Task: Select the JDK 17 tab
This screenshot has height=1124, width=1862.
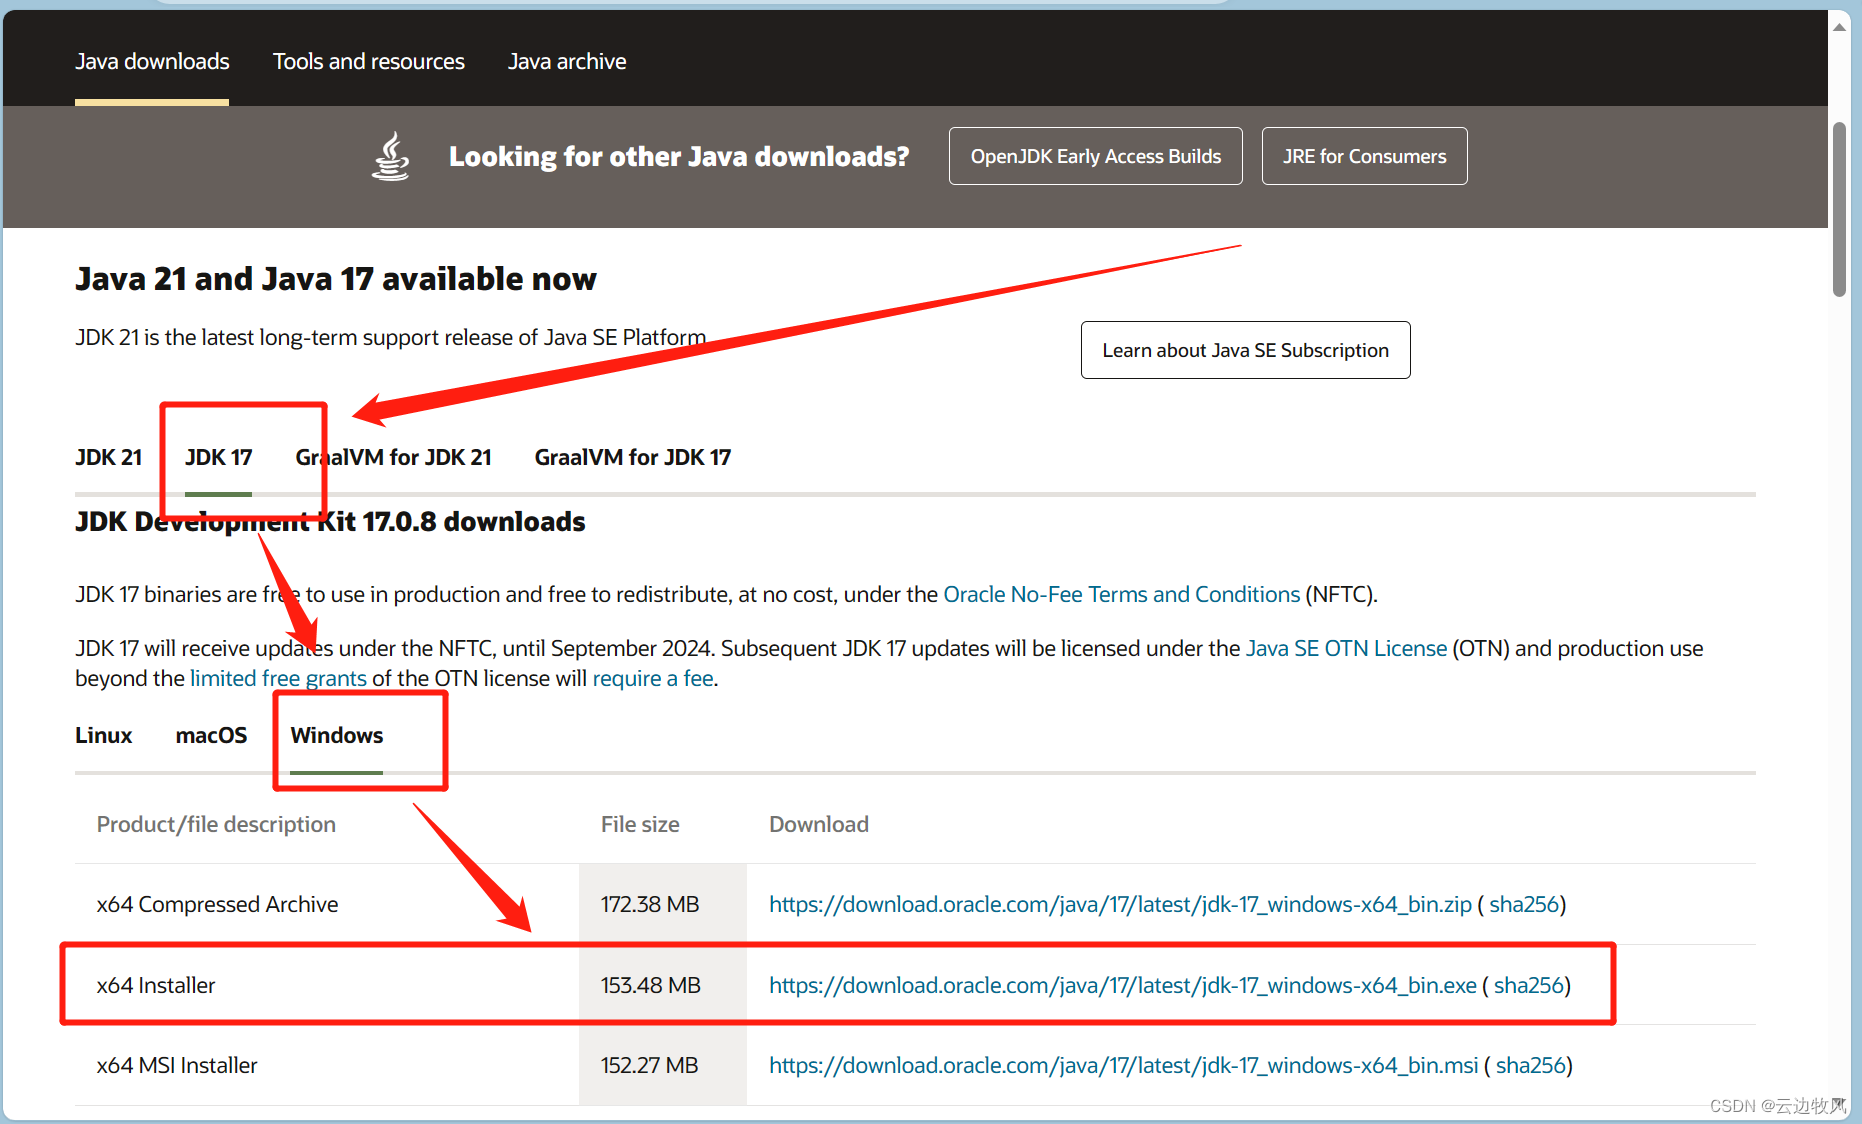Action: point(218,458)
